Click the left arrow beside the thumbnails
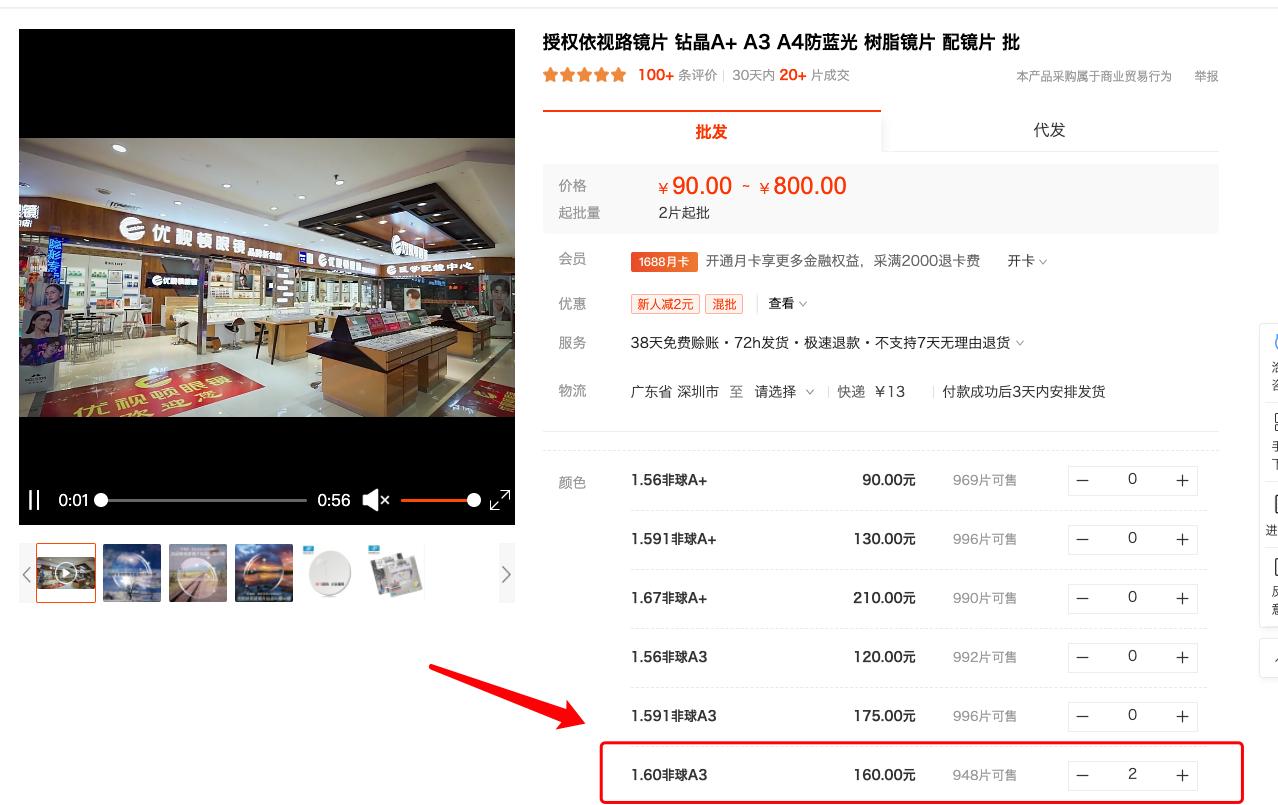Viewport: 1278px width, 805px height. click(x=27, y=572)
